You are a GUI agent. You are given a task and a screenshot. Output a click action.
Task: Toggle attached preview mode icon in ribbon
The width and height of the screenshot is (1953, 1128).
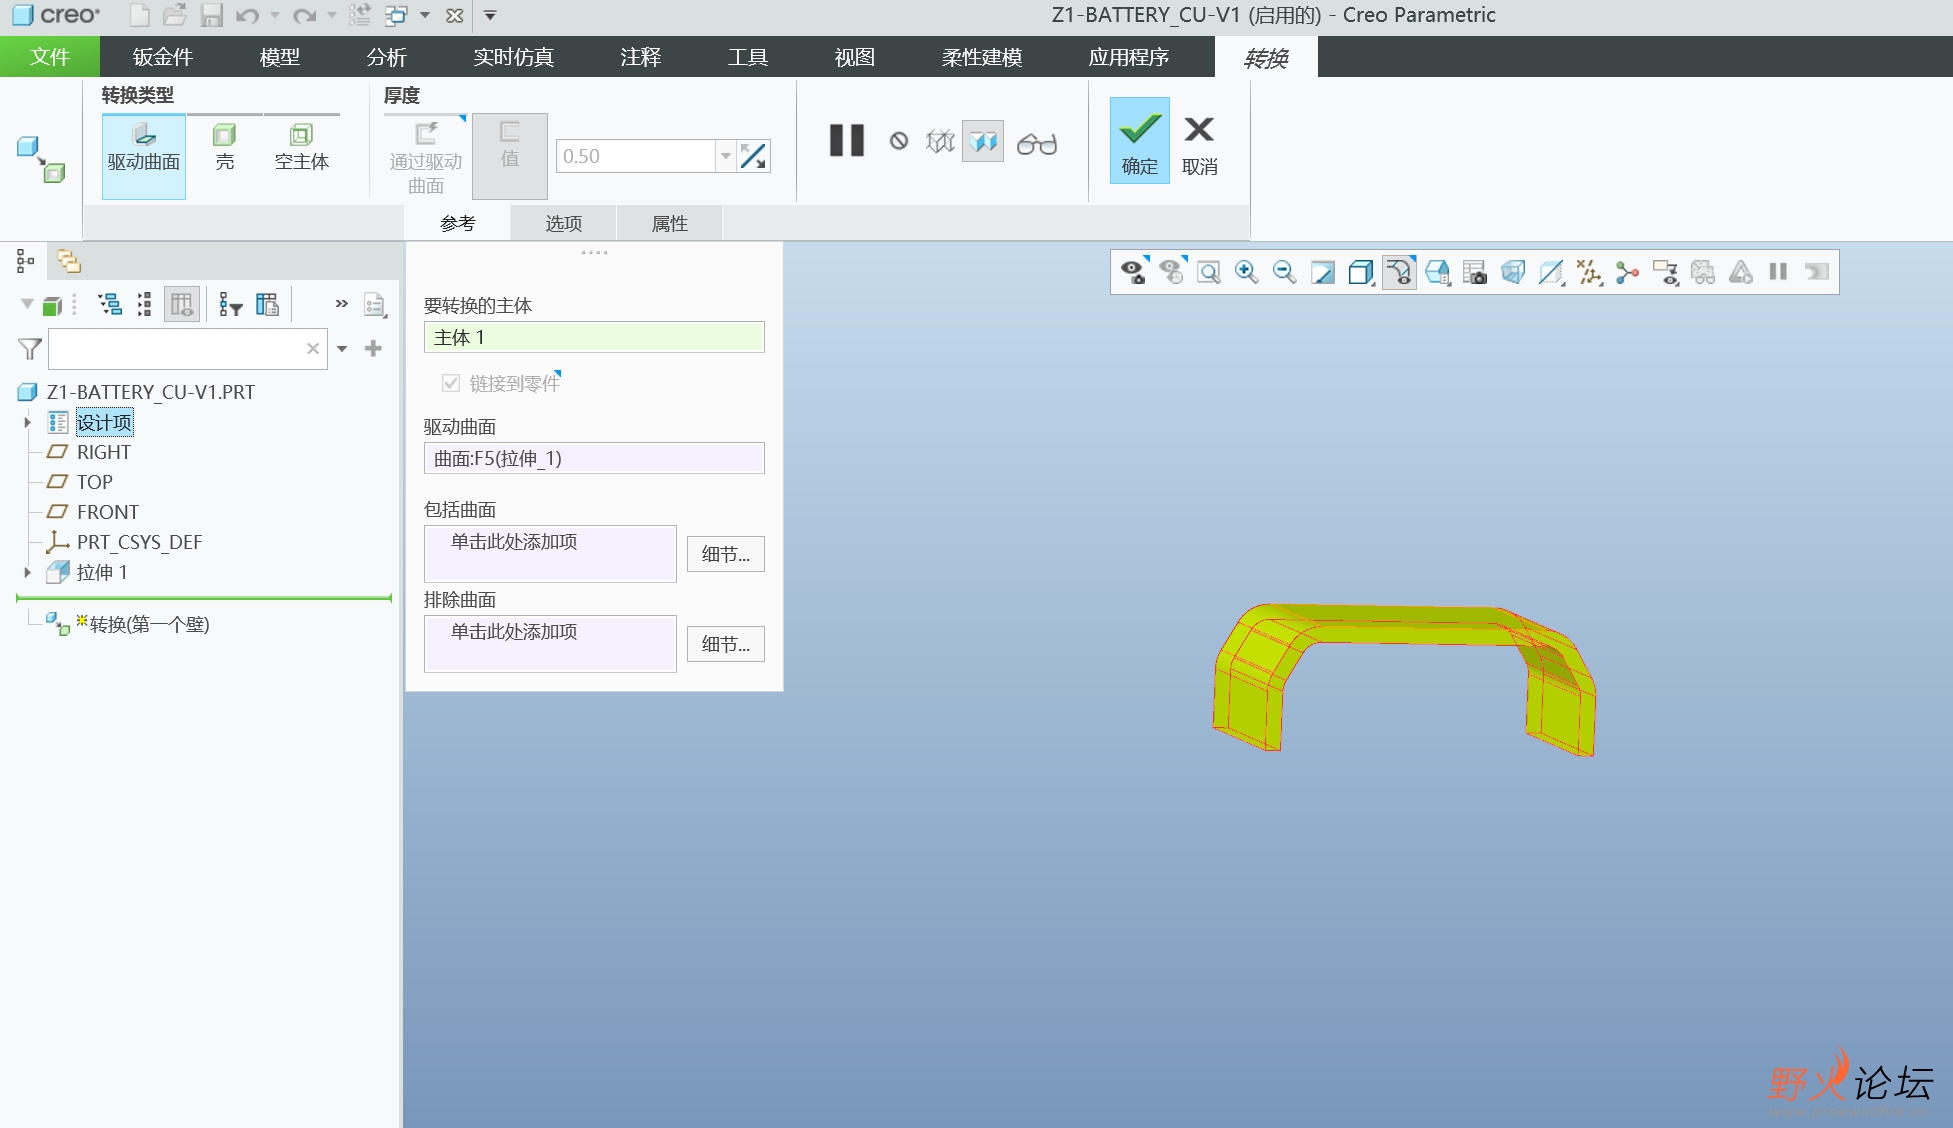pyautogui.click(x=983, y=141)
